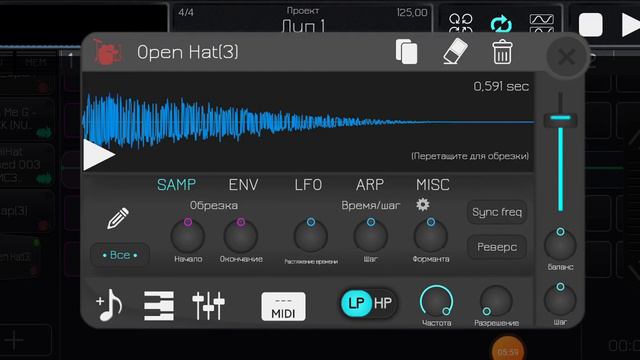Viewport: 640px width, 360px height.
Task: Click the Шаг knob under Время/шаг
Action: click(x=371, y=236)
